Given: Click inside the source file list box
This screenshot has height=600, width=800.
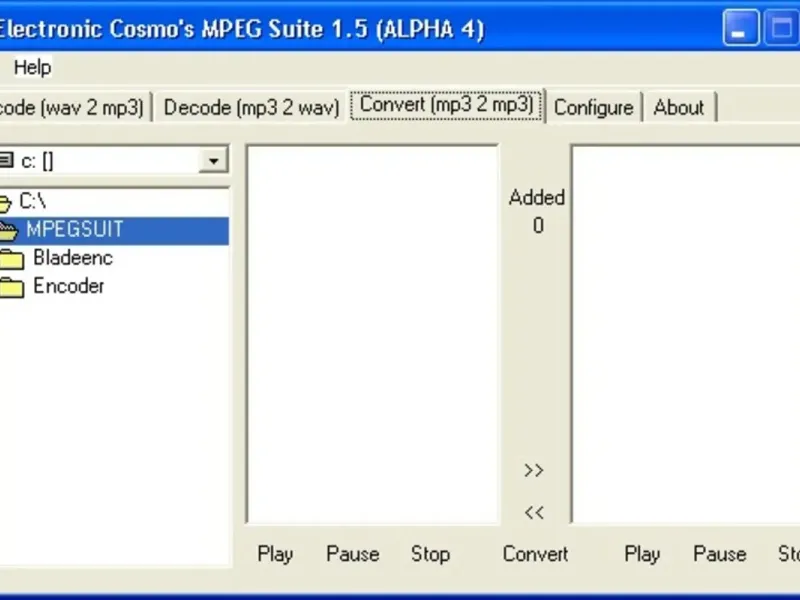Looking at the screenshot, I should (x=372, y=335).
